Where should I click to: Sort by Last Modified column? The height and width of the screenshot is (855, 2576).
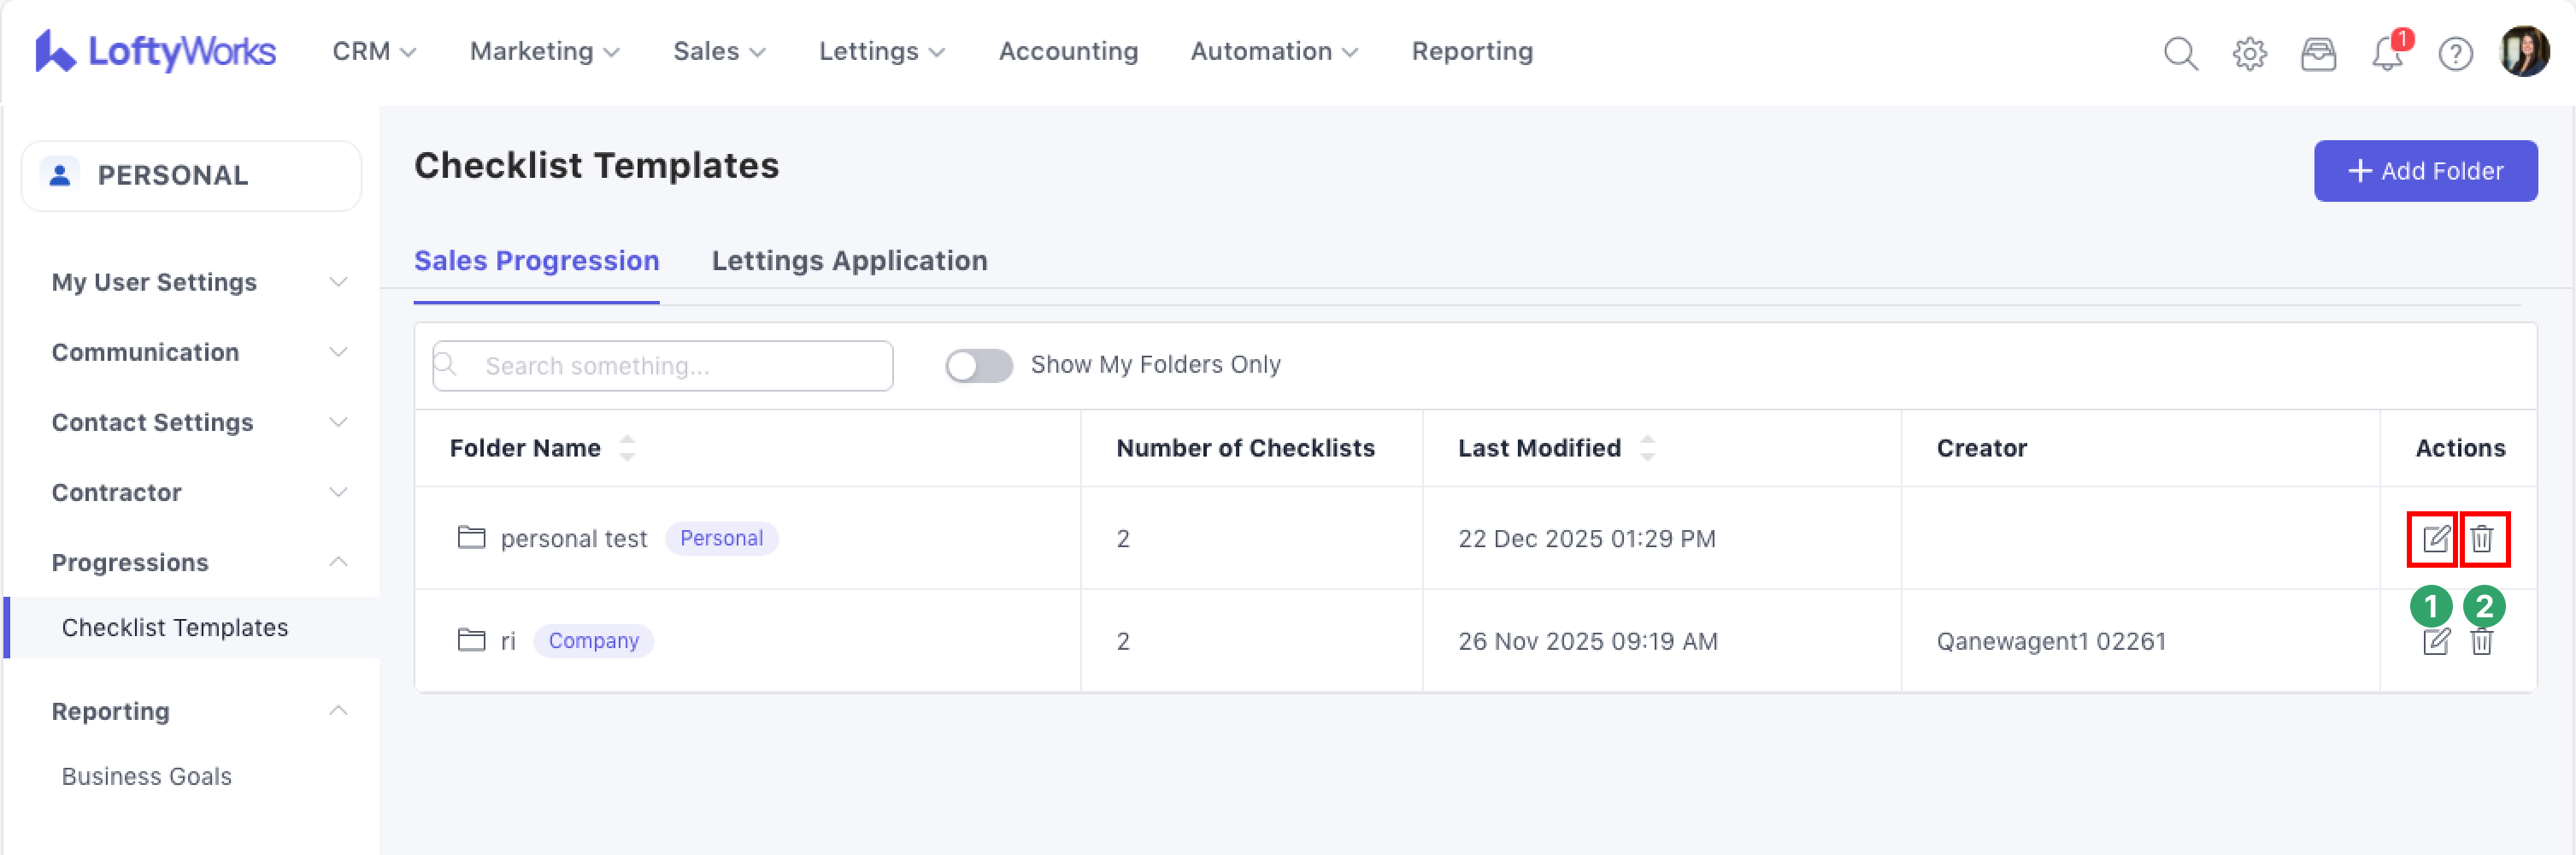pos(1647,448)
